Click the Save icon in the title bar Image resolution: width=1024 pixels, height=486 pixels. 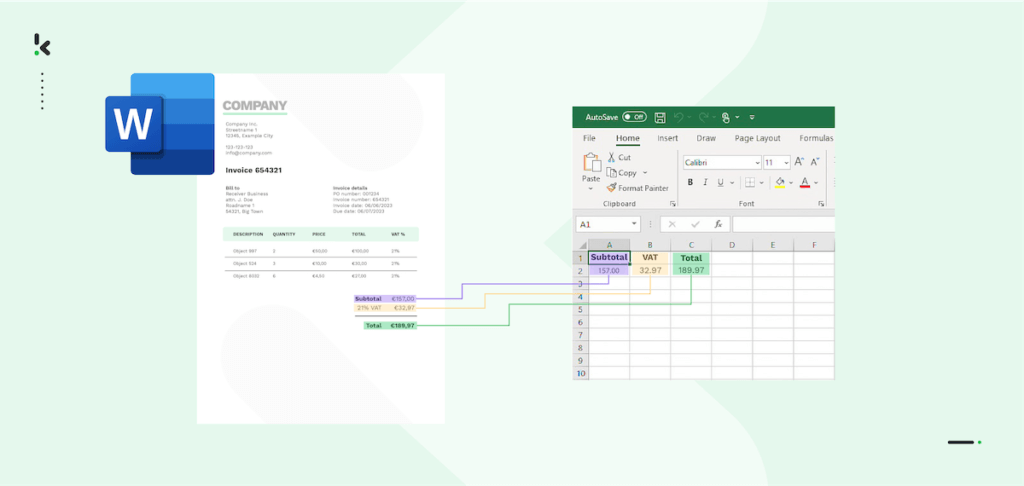tap(659, 117)
